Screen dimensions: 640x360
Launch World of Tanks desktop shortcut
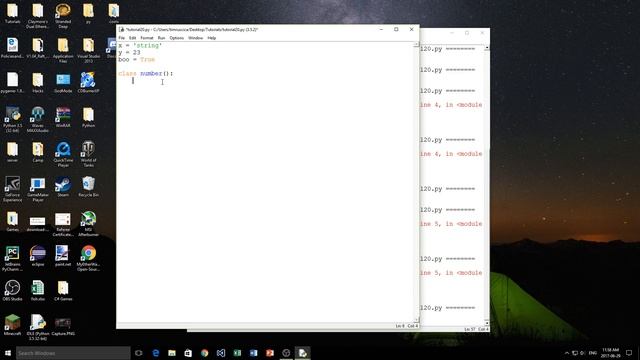pos(88,154)
